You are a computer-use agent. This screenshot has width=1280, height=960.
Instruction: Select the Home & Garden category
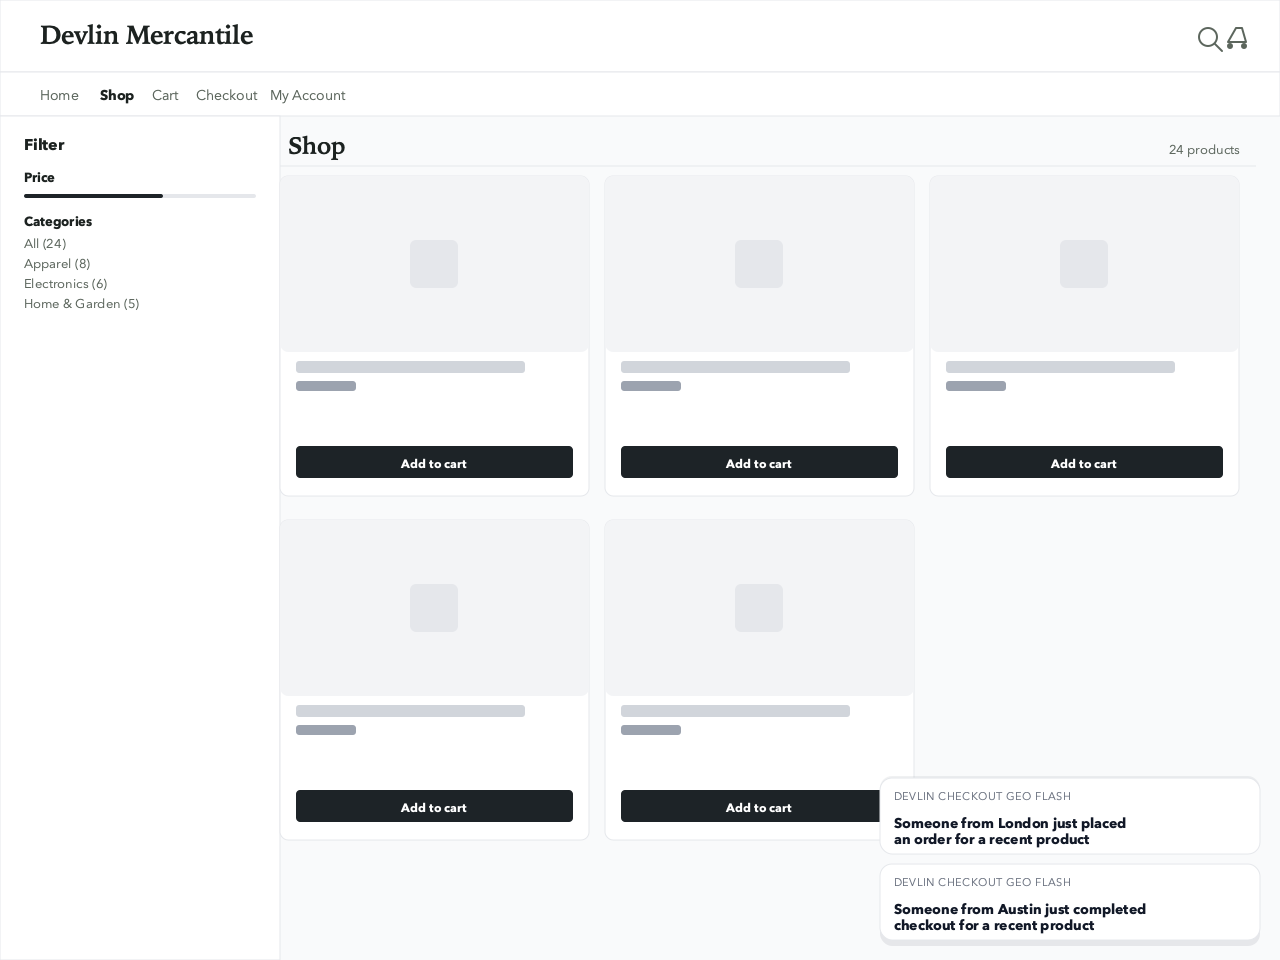point(81,303)
